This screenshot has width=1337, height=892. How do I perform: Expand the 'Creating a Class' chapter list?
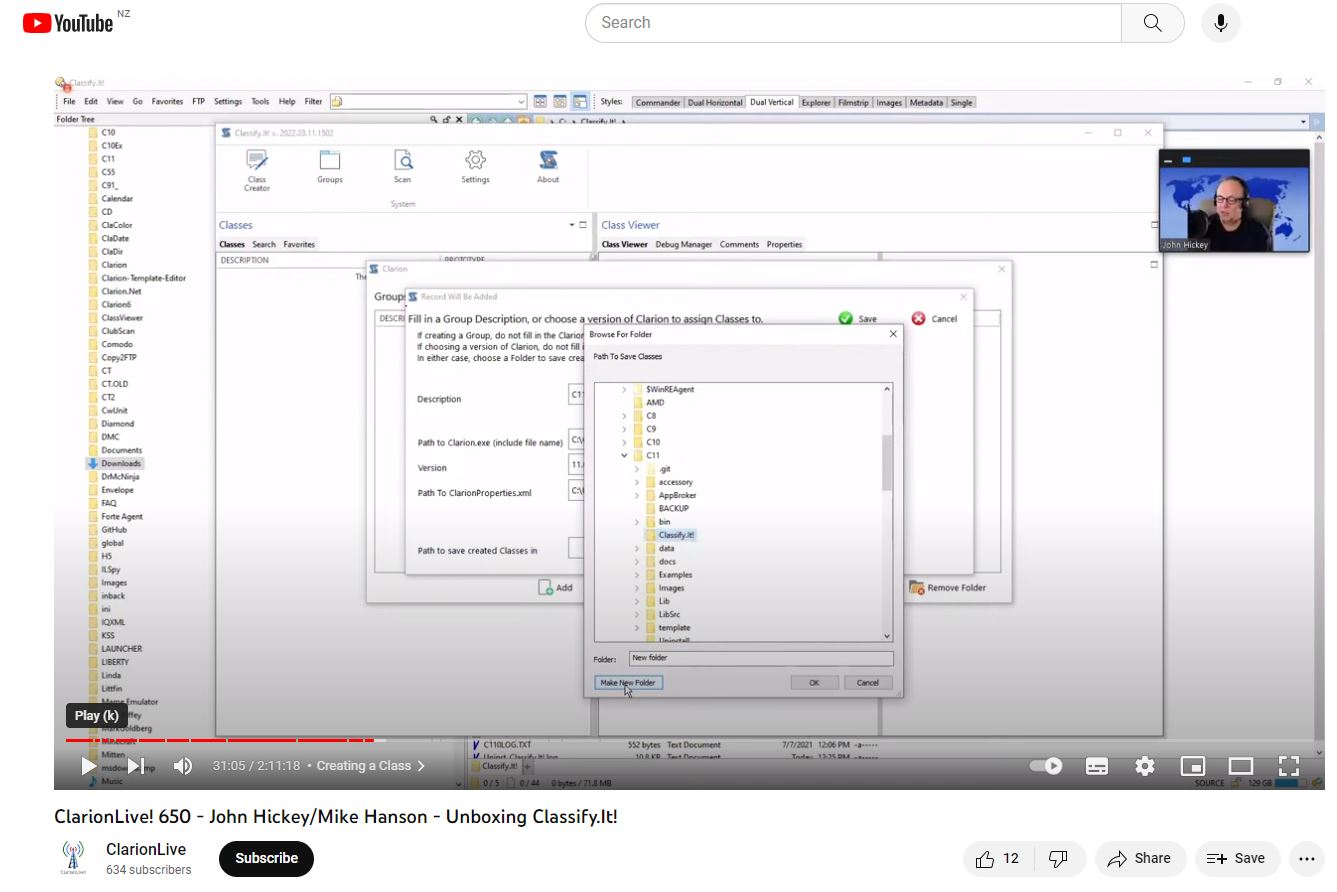(x=370, y=766)
